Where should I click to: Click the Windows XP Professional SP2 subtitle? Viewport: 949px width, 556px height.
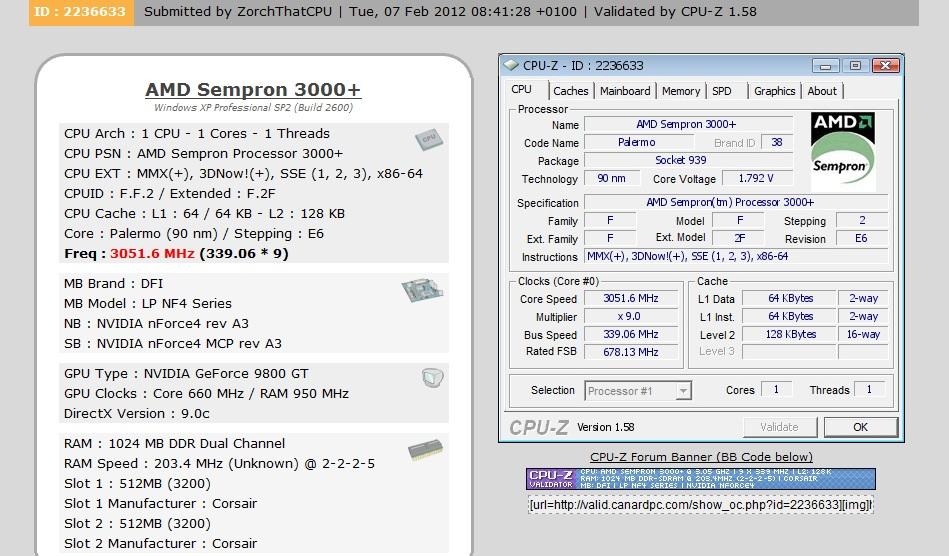(253, 108)
